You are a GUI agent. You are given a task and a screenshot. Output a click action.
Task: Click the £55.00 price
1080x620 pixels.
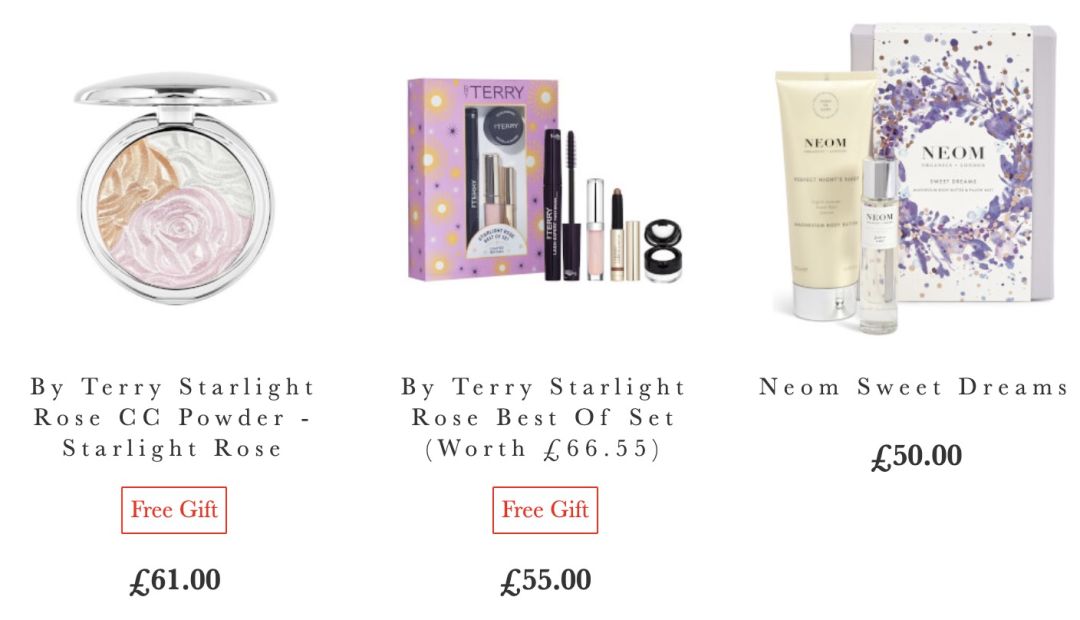[x=546, y=580]
